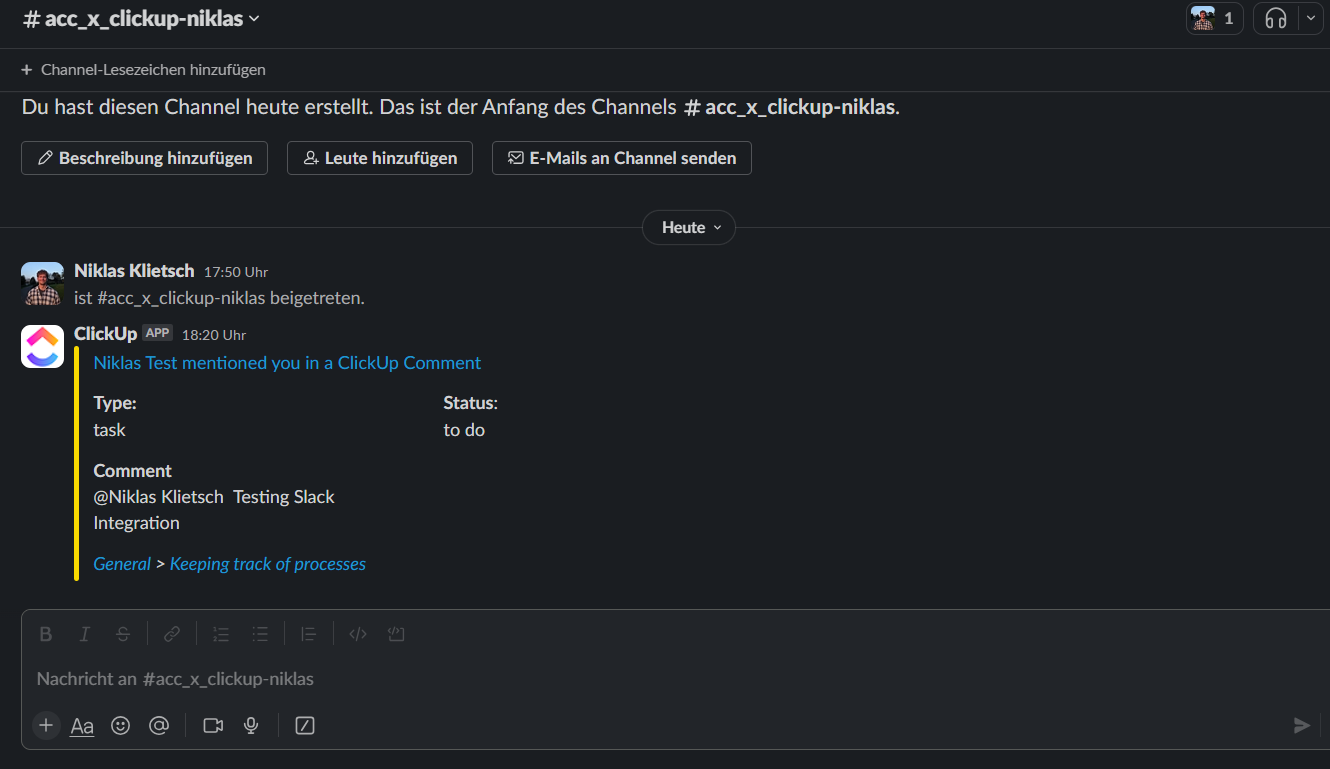Viewport: 1330px width, 769px height.
Task: Open the emoji picker
Action: (x=121, y=726)
